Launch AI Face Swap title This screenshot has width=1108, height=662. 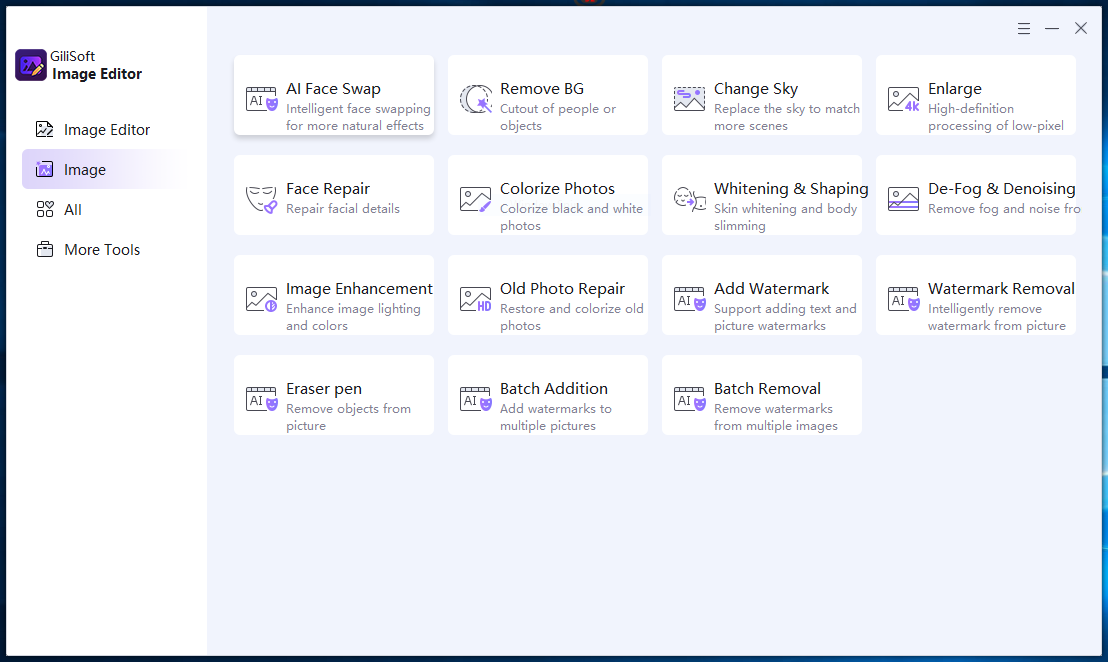click(333, 89)
